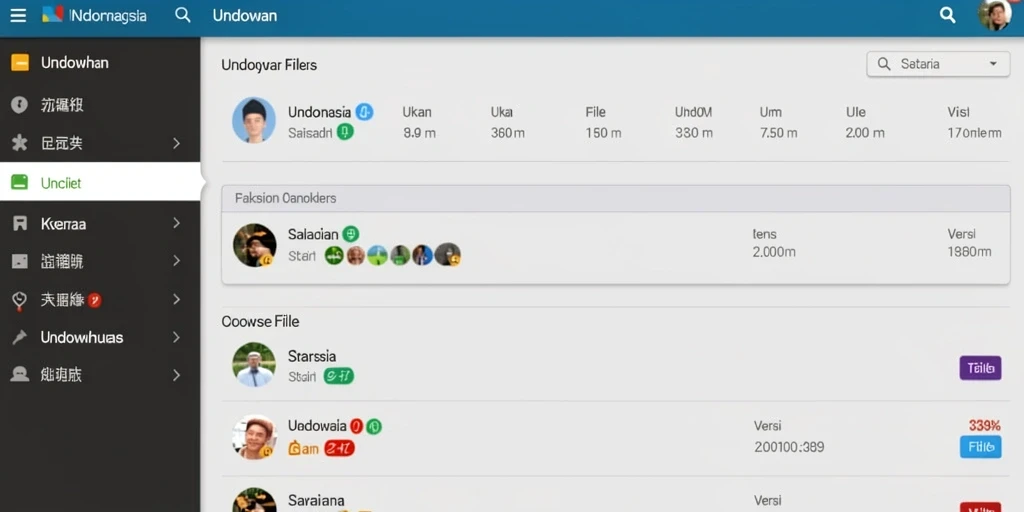Click the green badge next to Salaoian
The width and height of the screenshot is (1024, 512).
[x=351, y=234]
